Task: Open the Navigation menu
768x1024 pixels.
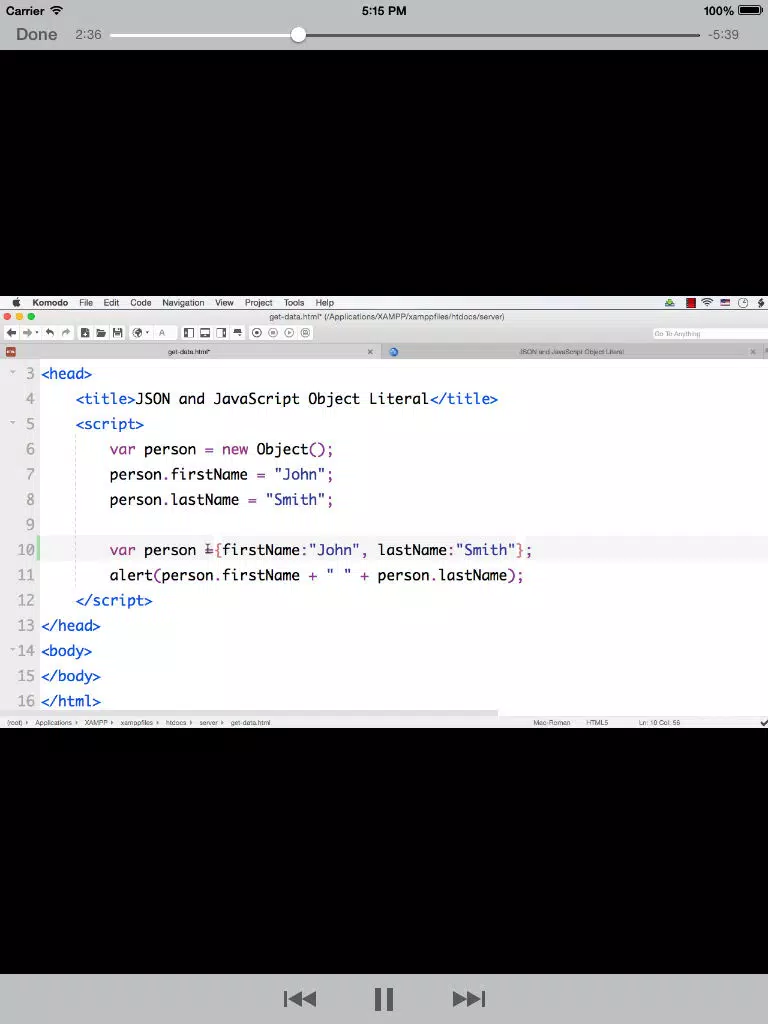Action: pos(183,302)
